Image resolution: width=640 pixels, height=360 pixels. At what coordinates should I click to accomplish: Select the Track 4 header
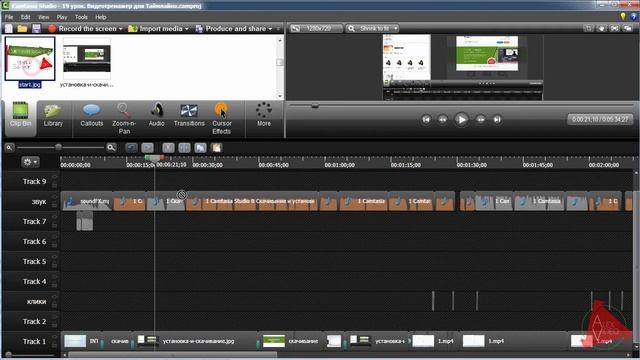pyautogui.click(x=31, y=281)
